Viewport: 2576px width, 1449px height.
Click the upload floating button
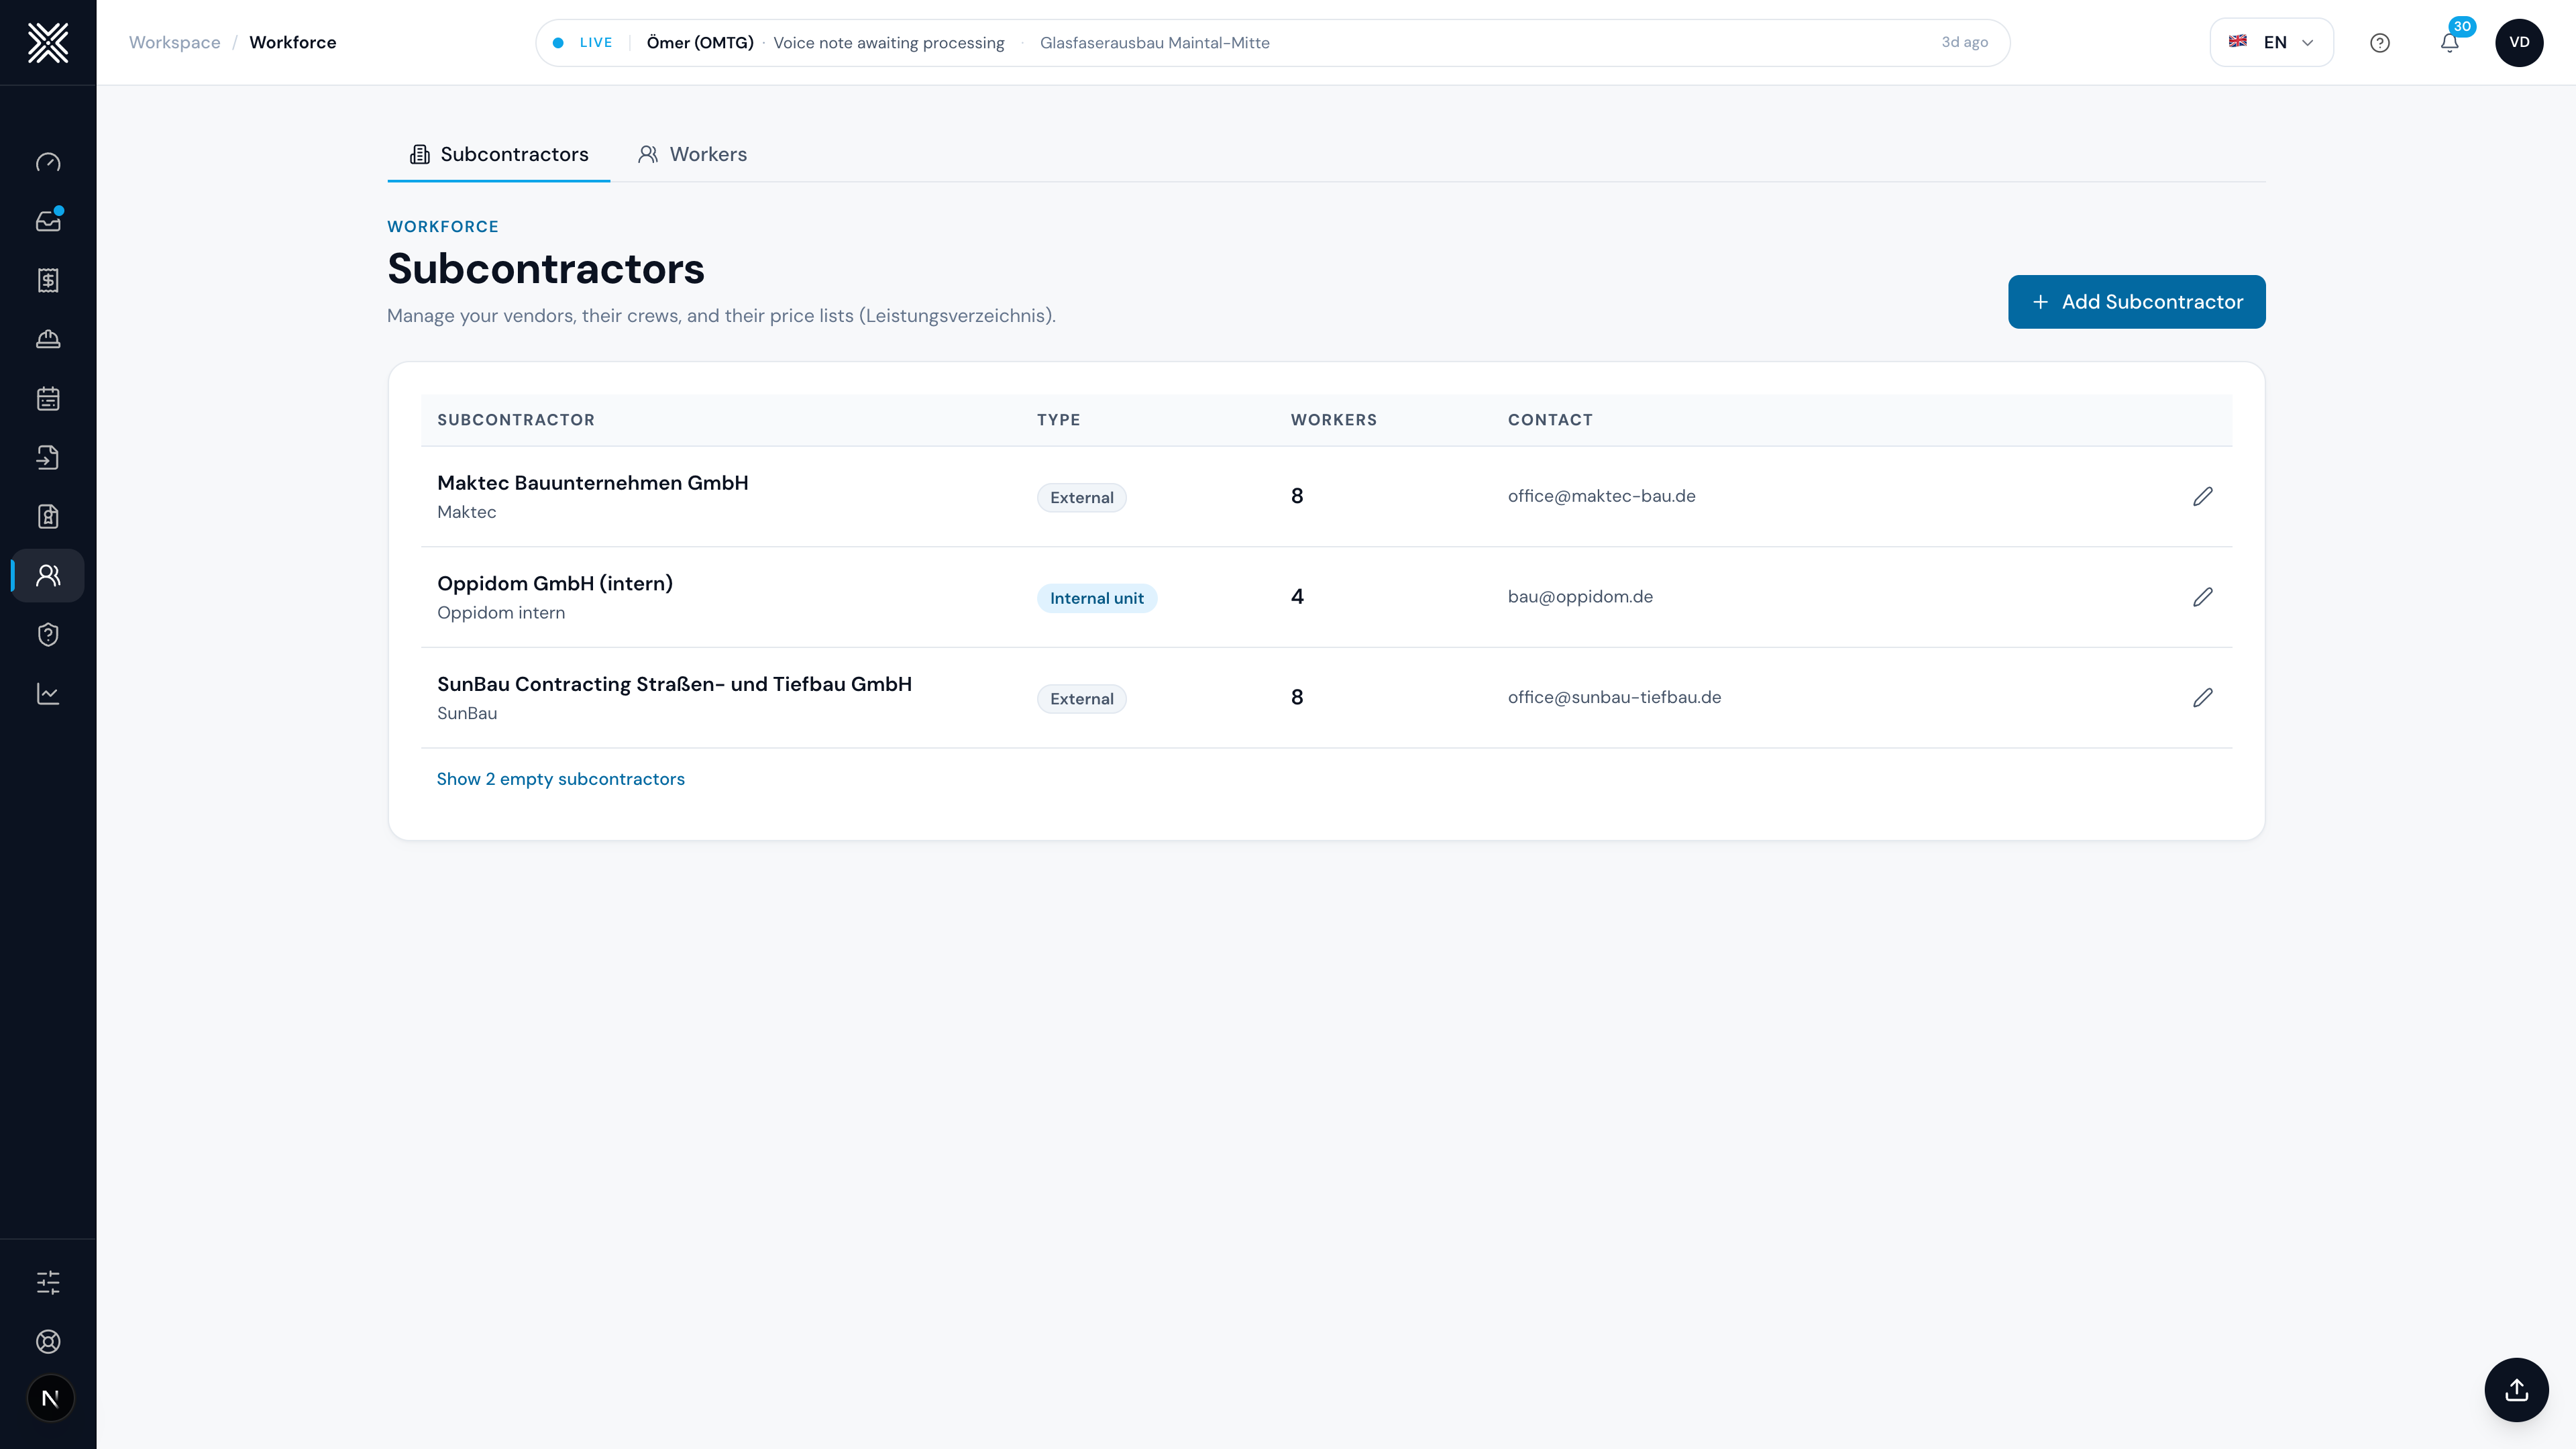point(2516,1389)
